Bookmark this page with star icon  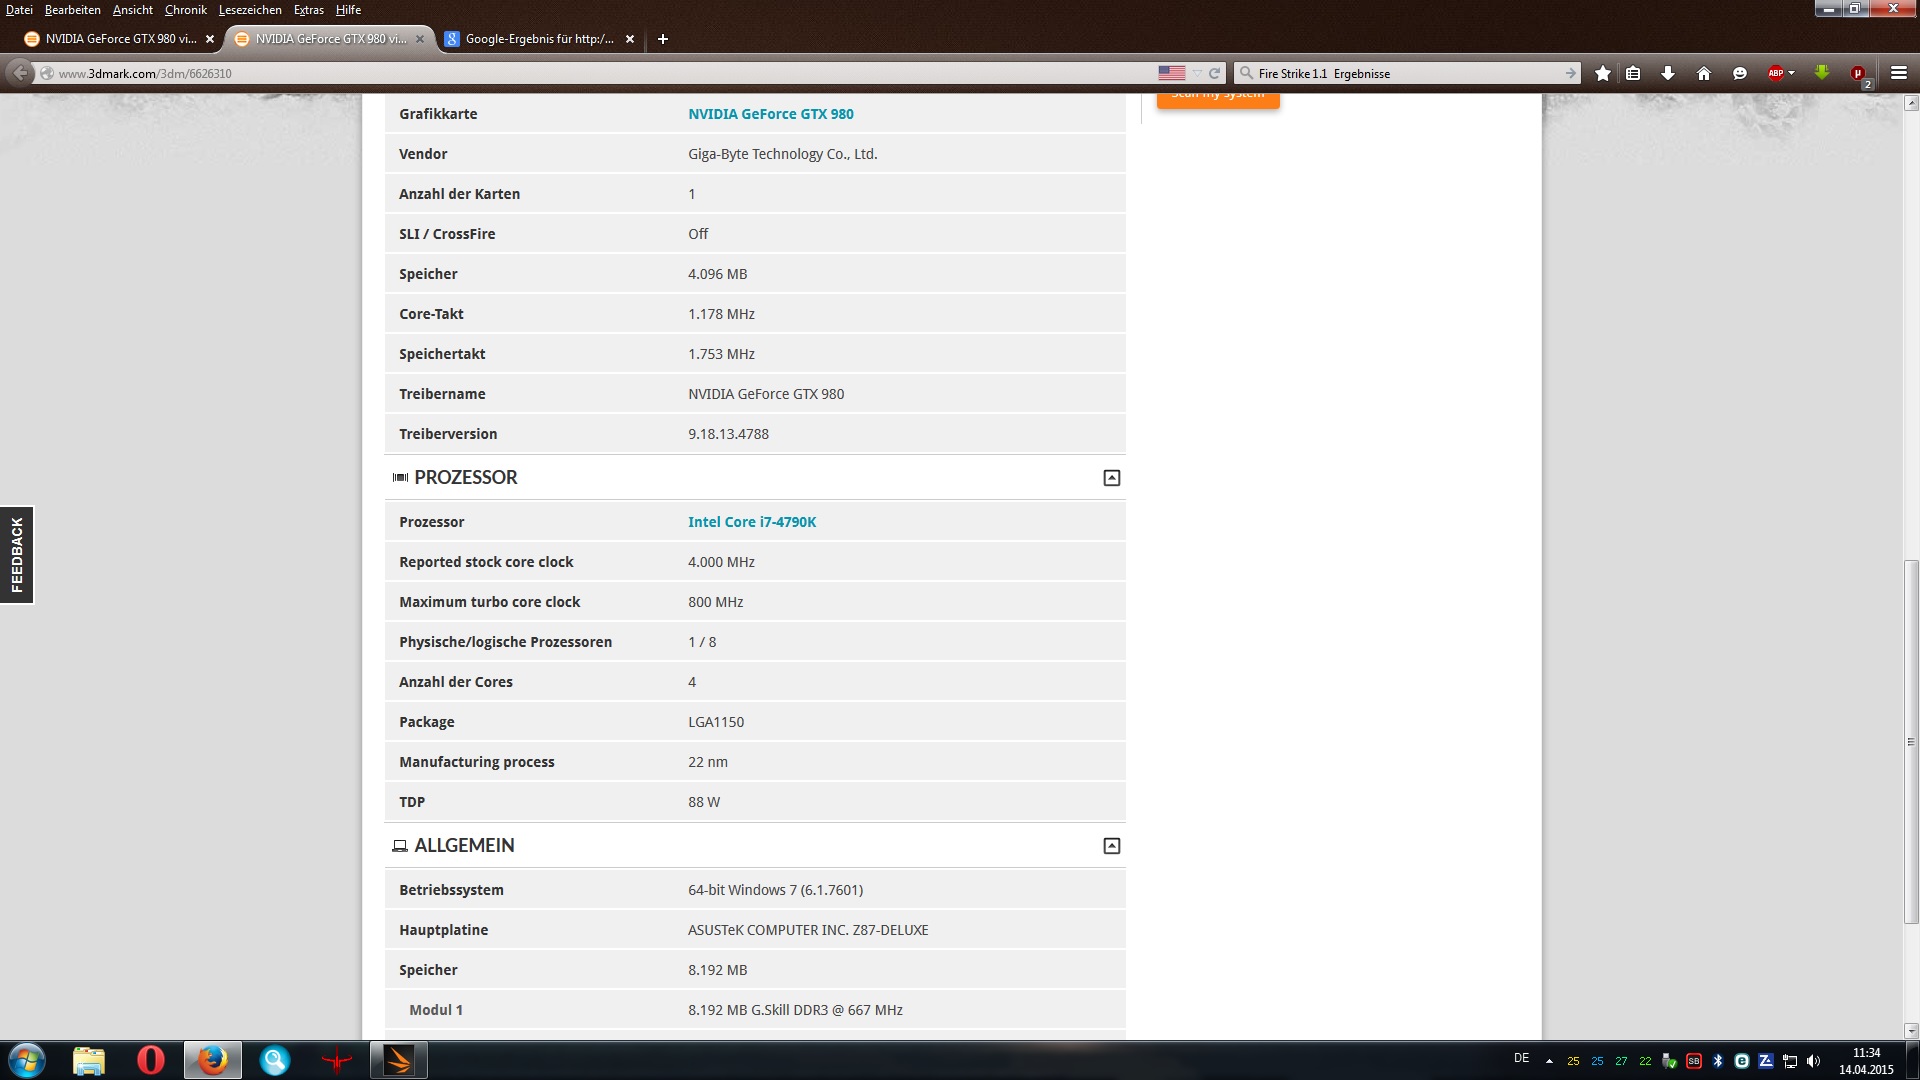(1603, 73)
